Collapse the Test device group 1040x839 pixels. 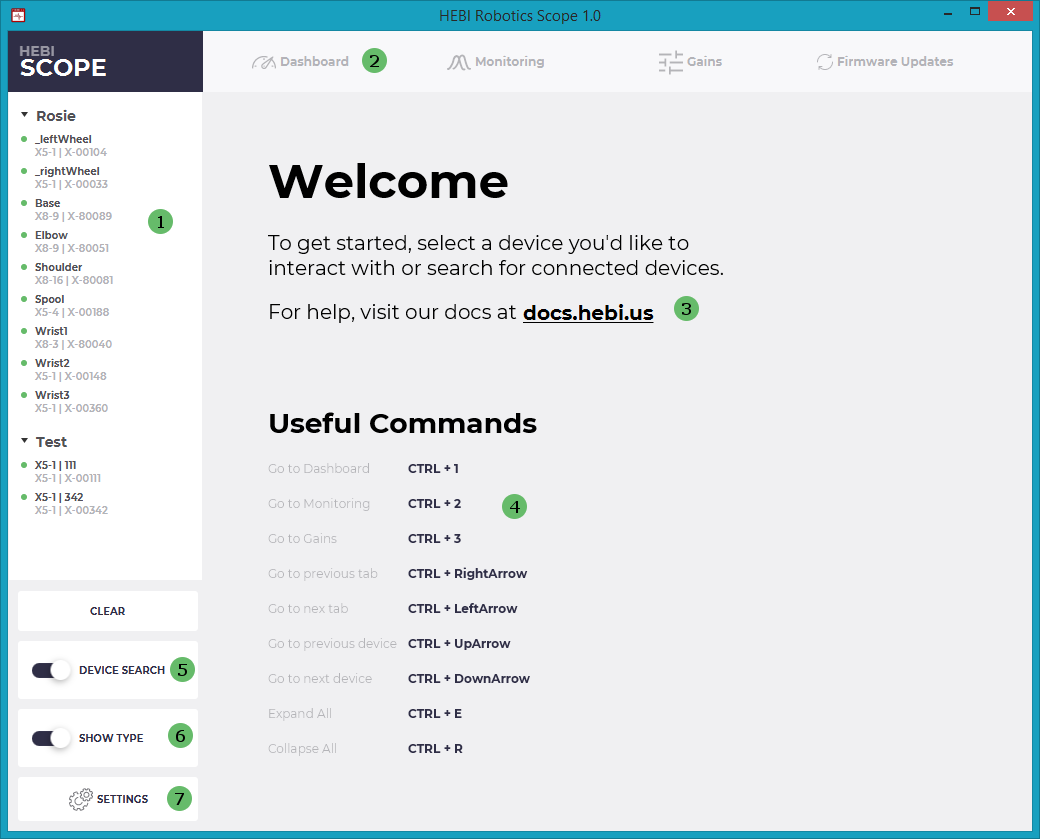[25, 442]
